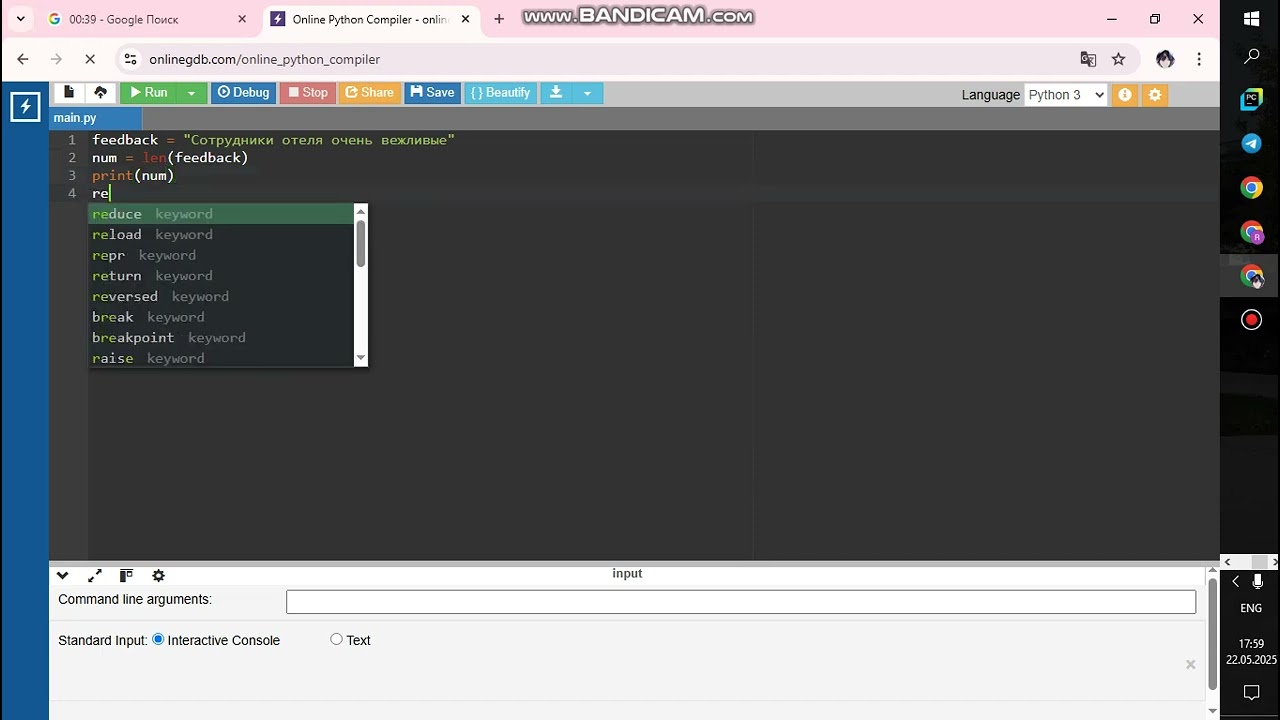Show hidden tray icons chevron
The image size is (1280, 720).
point(1235,581)
